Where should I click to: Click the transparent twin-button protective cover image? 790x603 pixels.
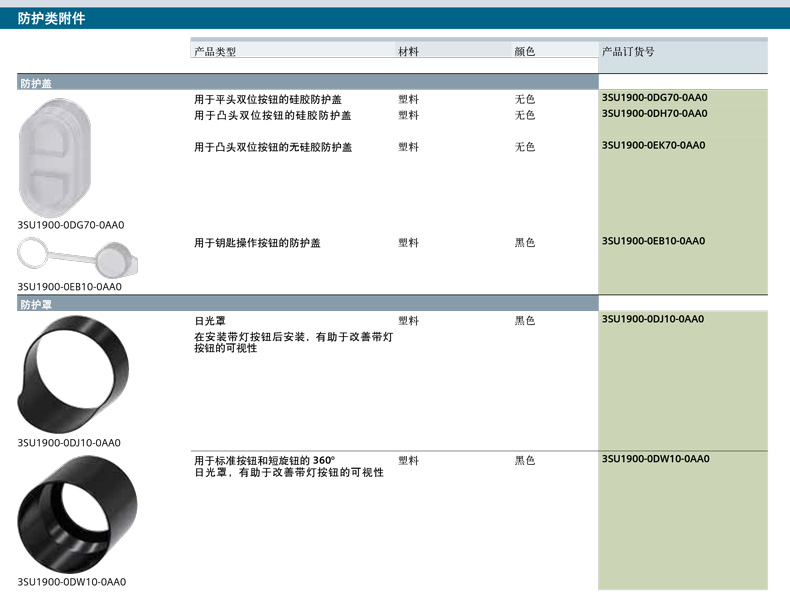(55, 155)
